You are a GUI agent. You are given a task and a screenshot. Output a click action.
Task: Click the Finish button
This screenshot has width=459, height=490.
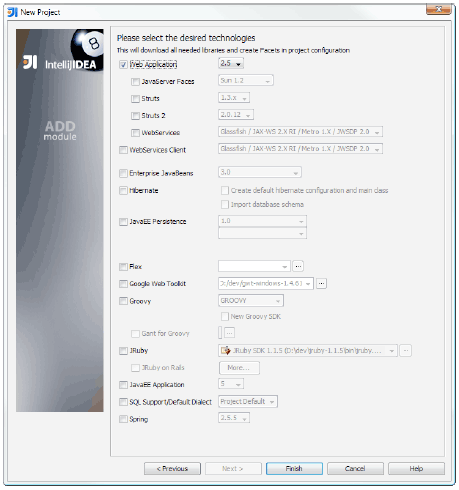tap(294, 468)
